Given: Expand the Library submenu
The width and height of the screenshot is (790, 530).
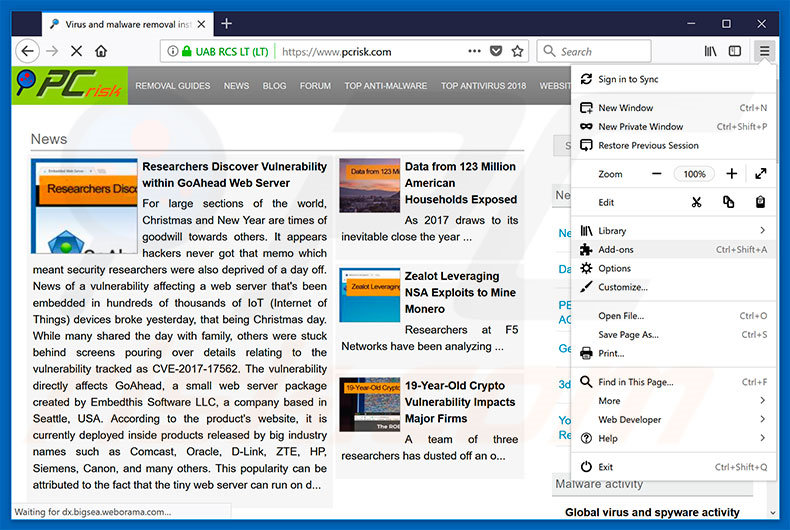Looking at the screenshot, I should point(673,231).
